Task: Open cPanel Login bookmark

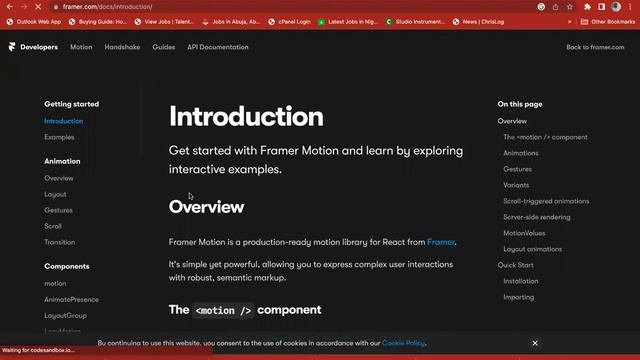Action: tap(289, 22)
